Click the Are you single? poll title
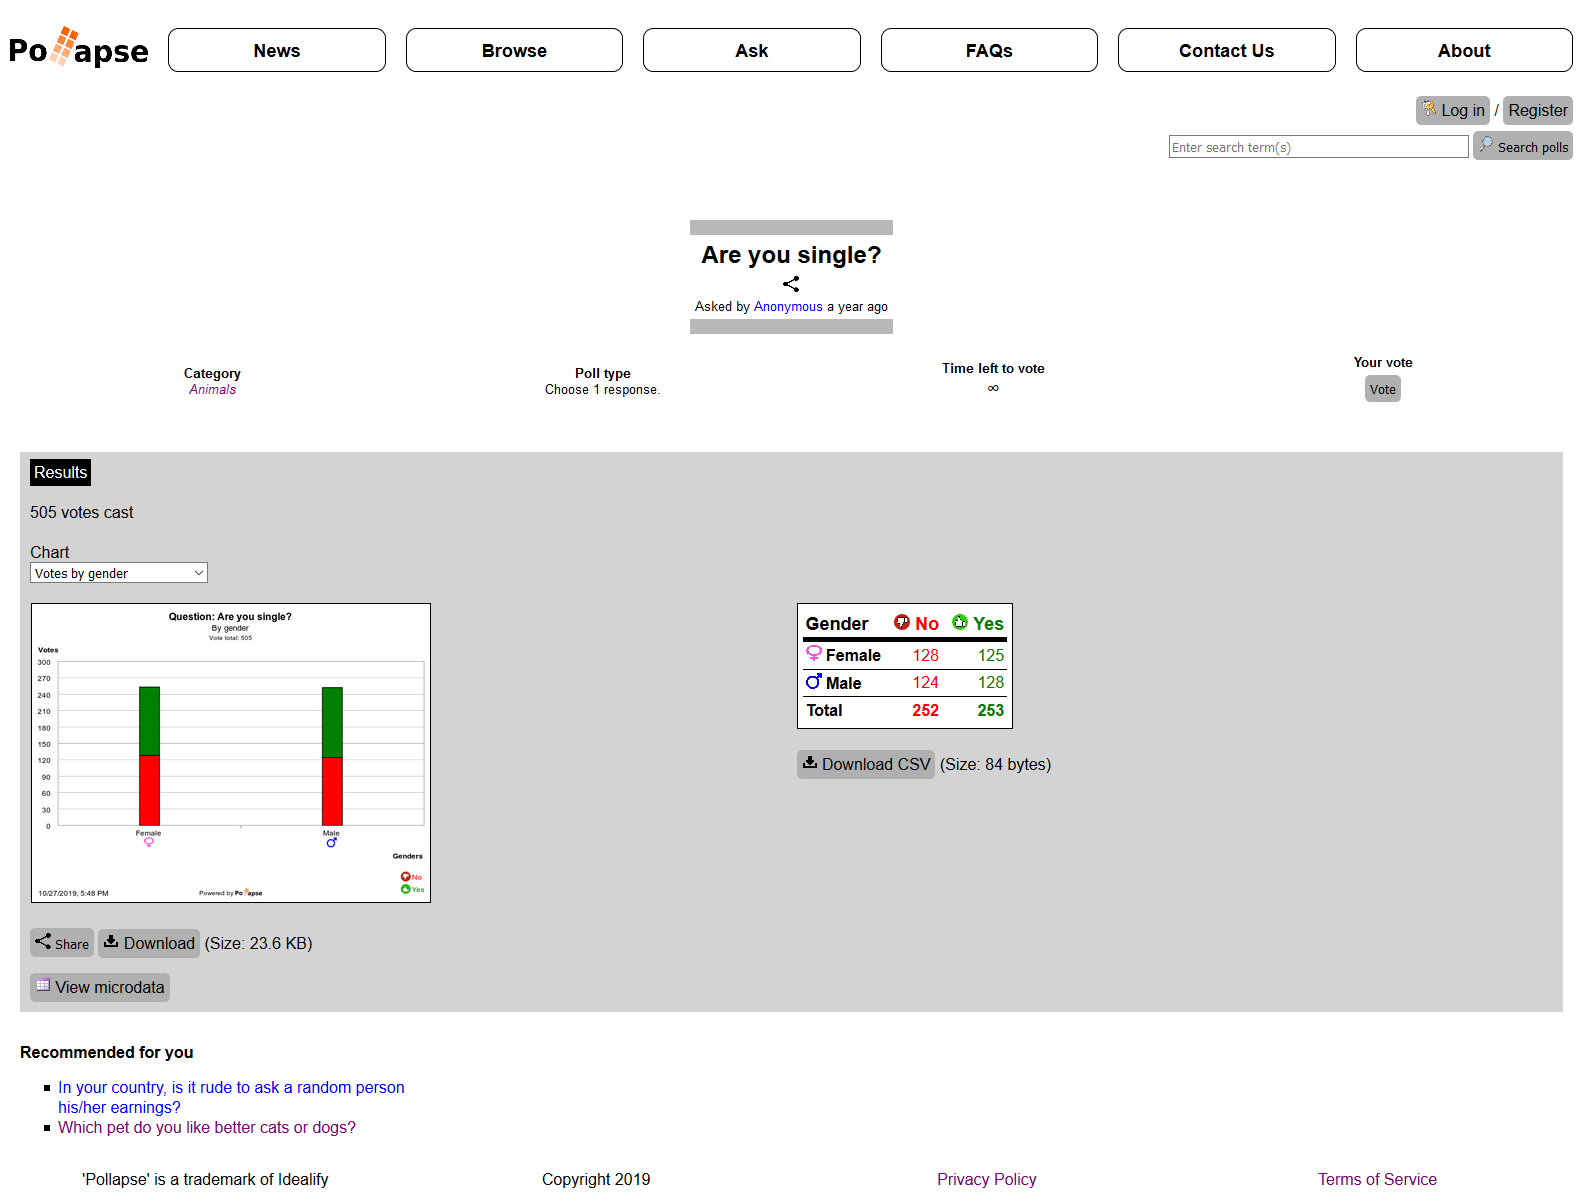 [791, 255]
